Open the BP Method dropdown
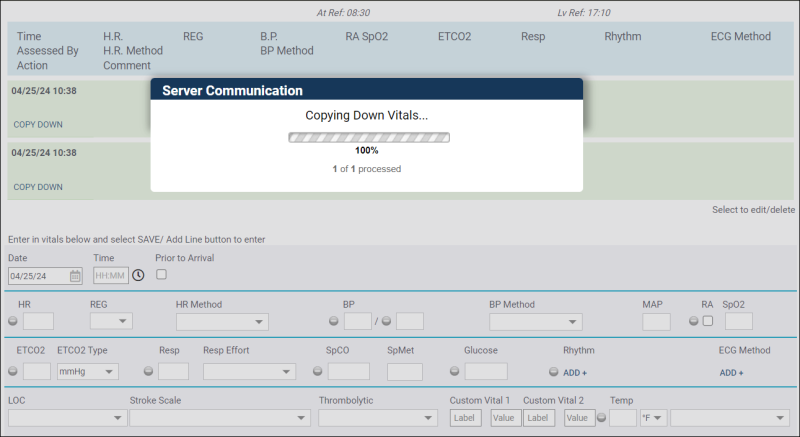Screen dimensions: 800x437 click(x=536, y=322)
